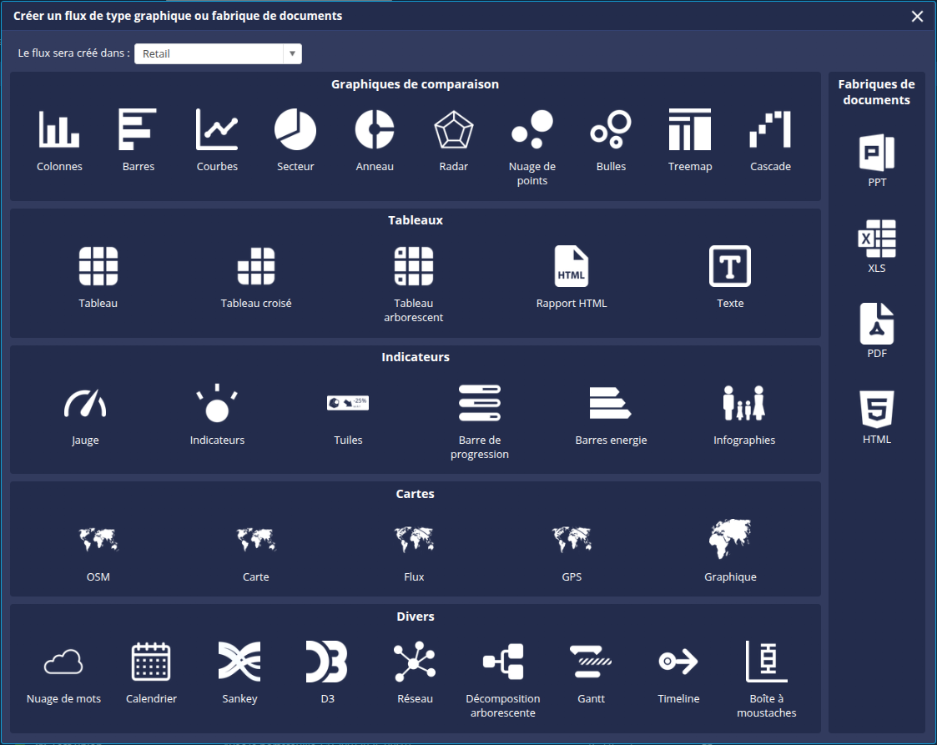Pick the Texte table type icon
The height and width of the screenshot is (745, 937).
coord(730,267)
